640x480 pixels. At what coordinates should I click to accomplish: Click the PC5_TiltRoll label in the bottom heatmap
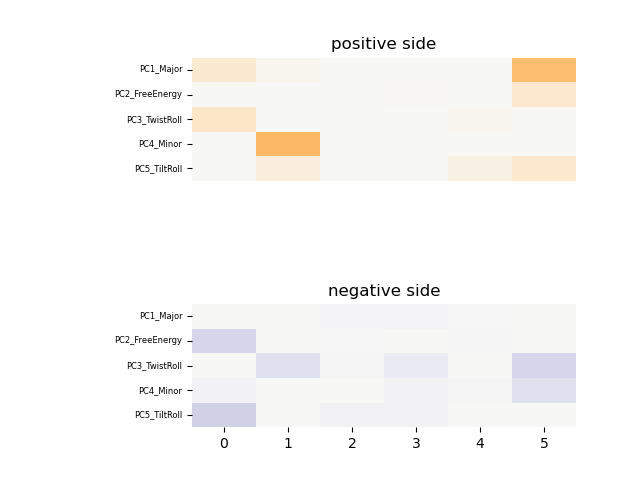158,415
